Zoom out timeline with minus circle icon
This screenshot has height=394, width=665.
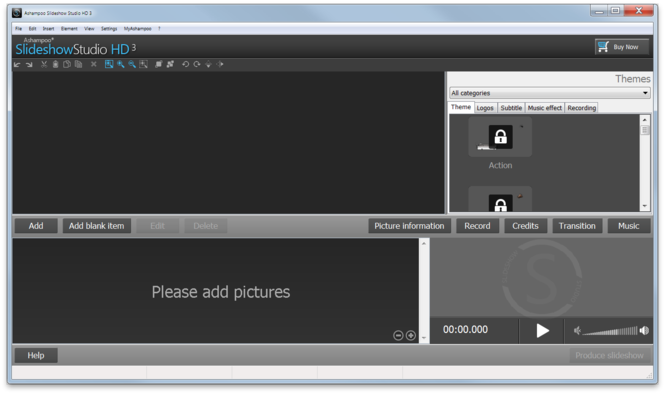pyautogui.click(x=398, y=335)
